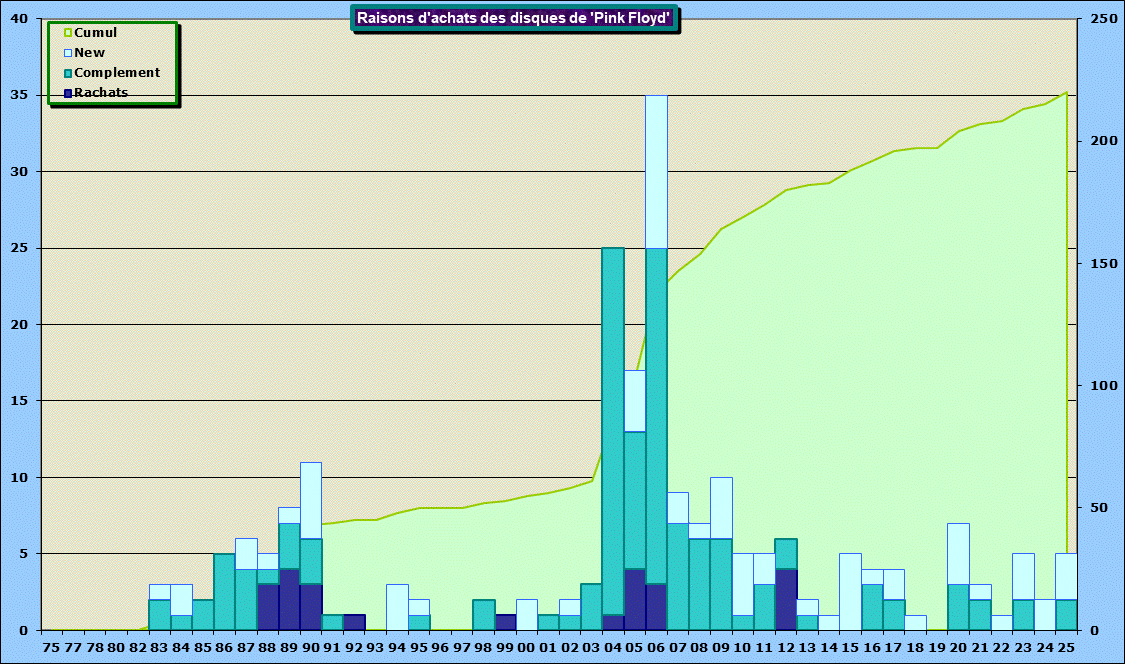
Task: Select the Rachats segment of bar 89
Action: pos(289,599)
